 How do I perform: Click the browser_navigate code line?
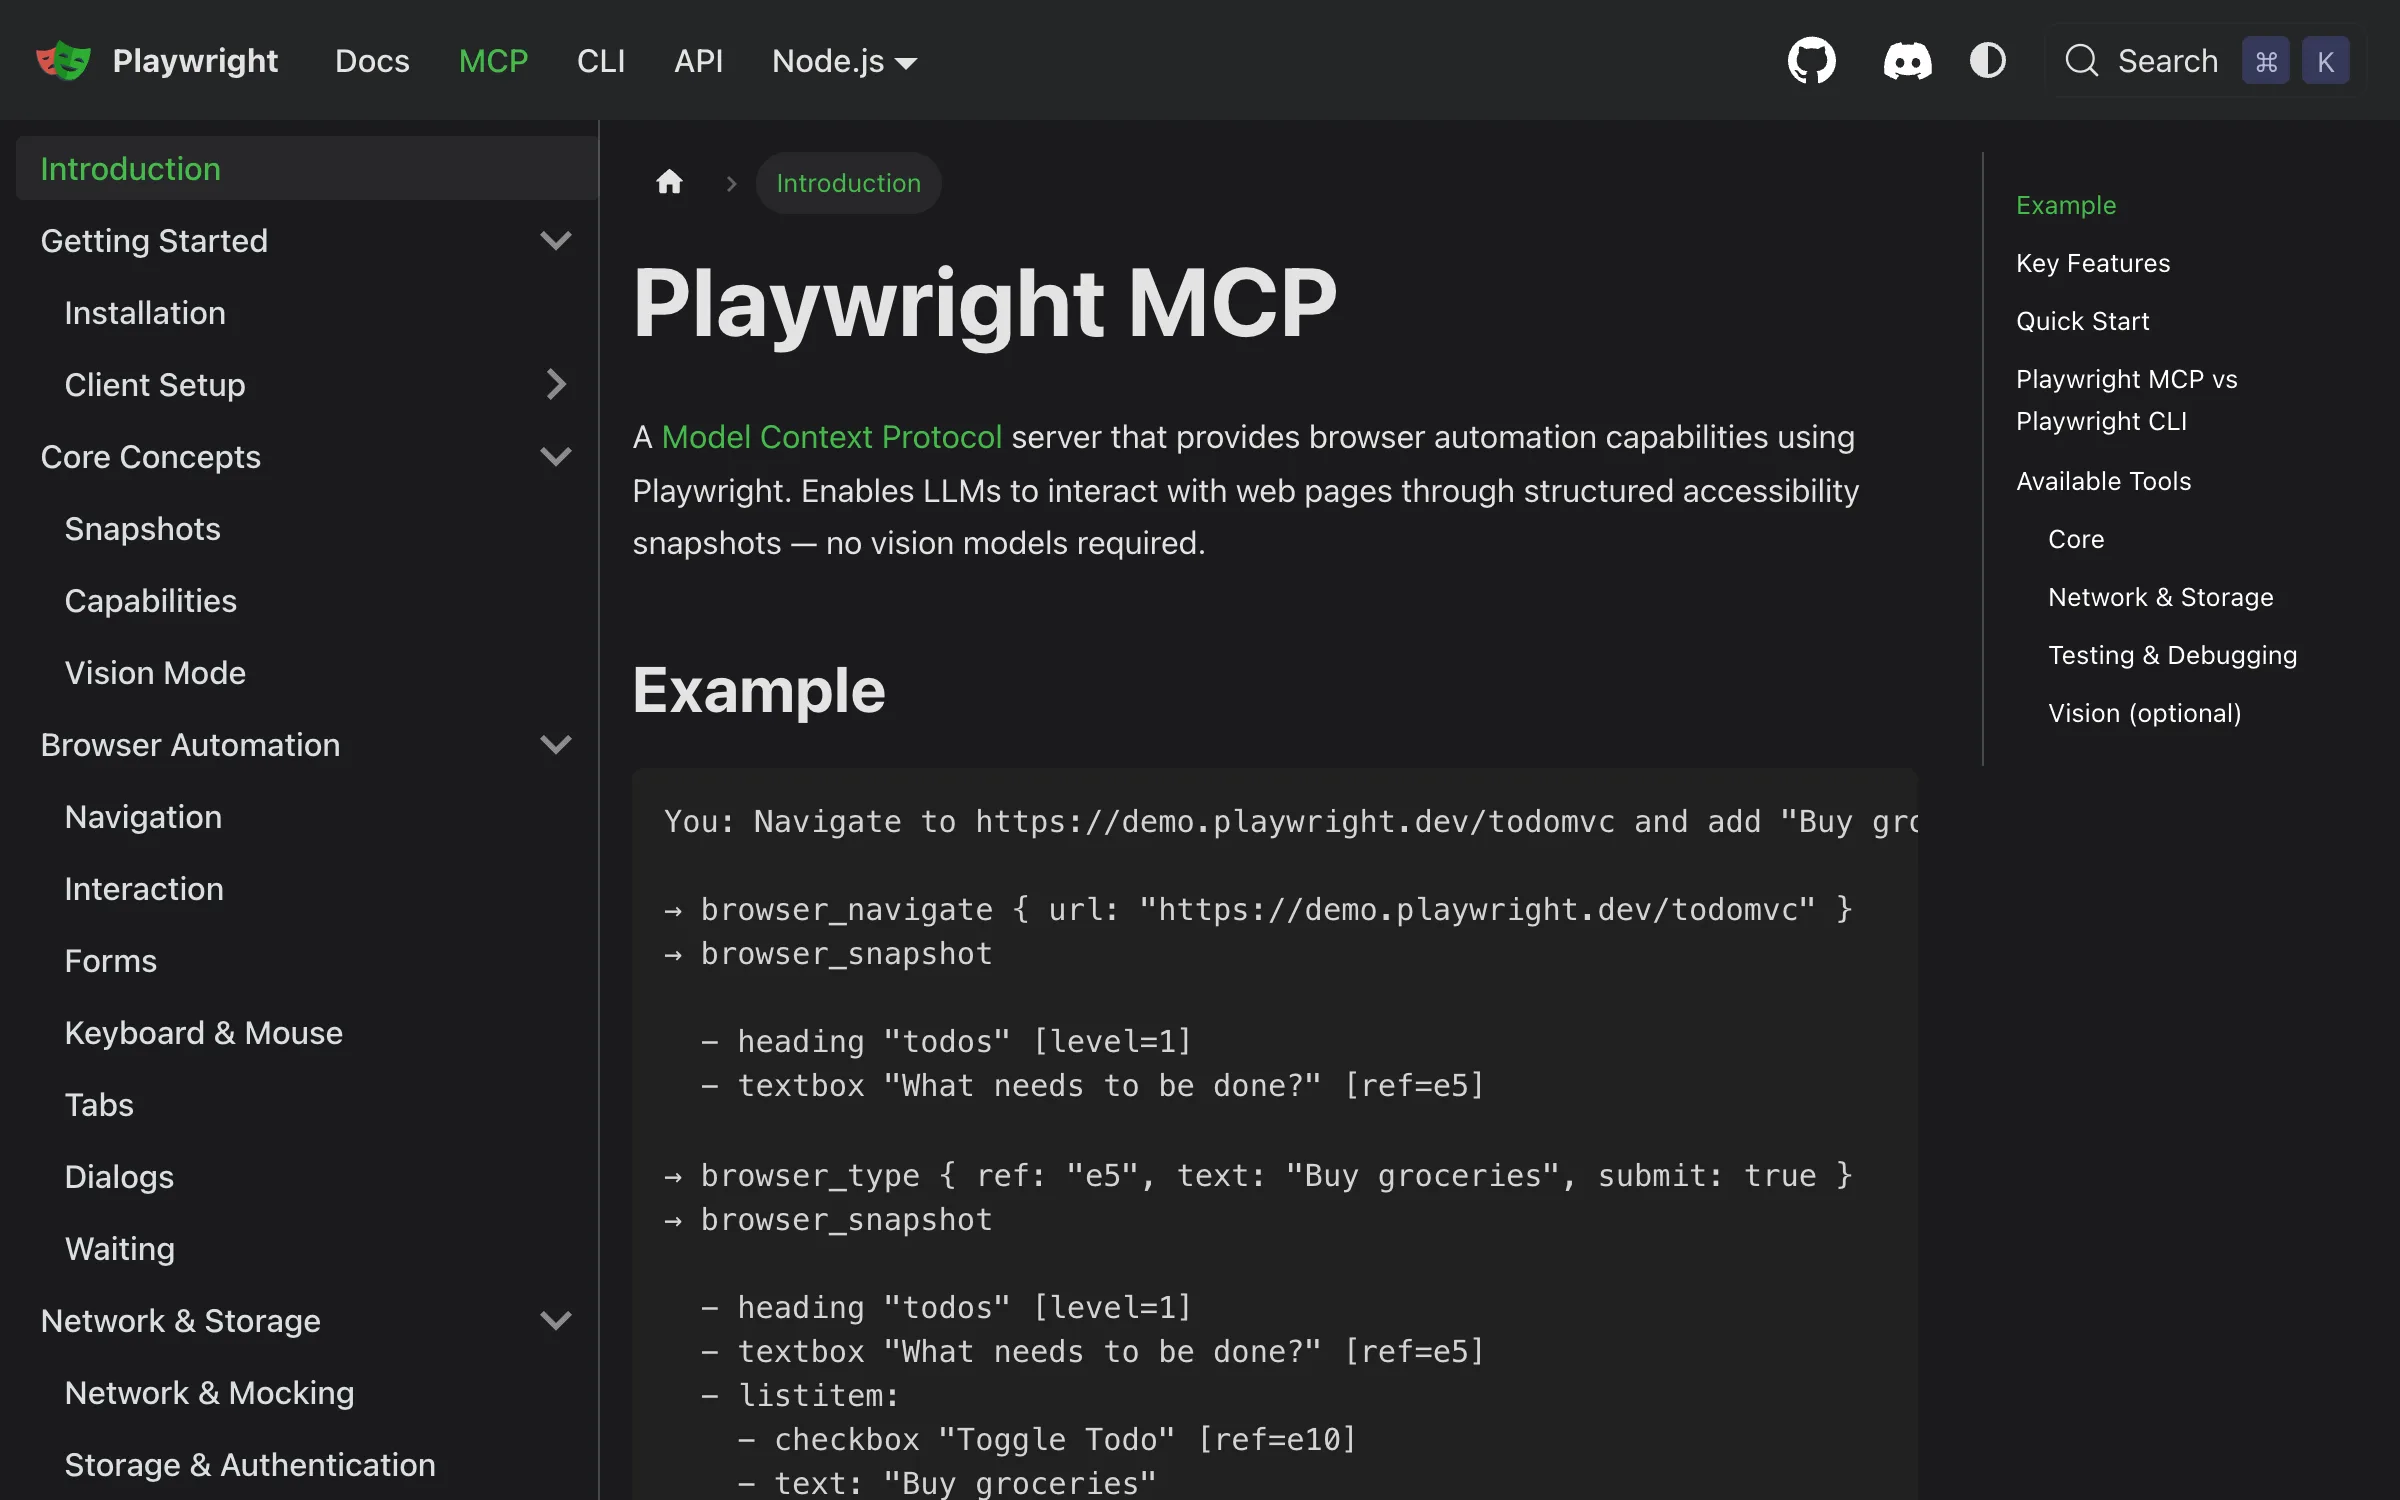1258,909
